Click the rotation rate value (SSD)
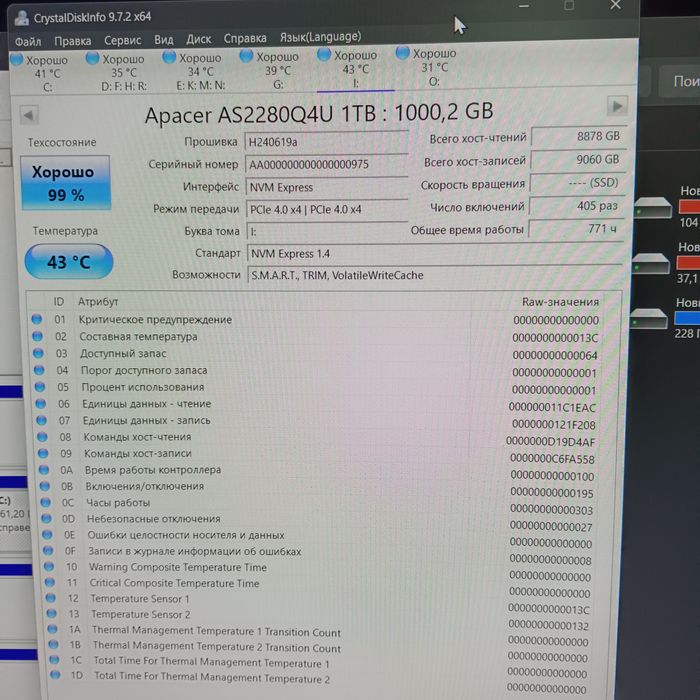 click(578, 183)
